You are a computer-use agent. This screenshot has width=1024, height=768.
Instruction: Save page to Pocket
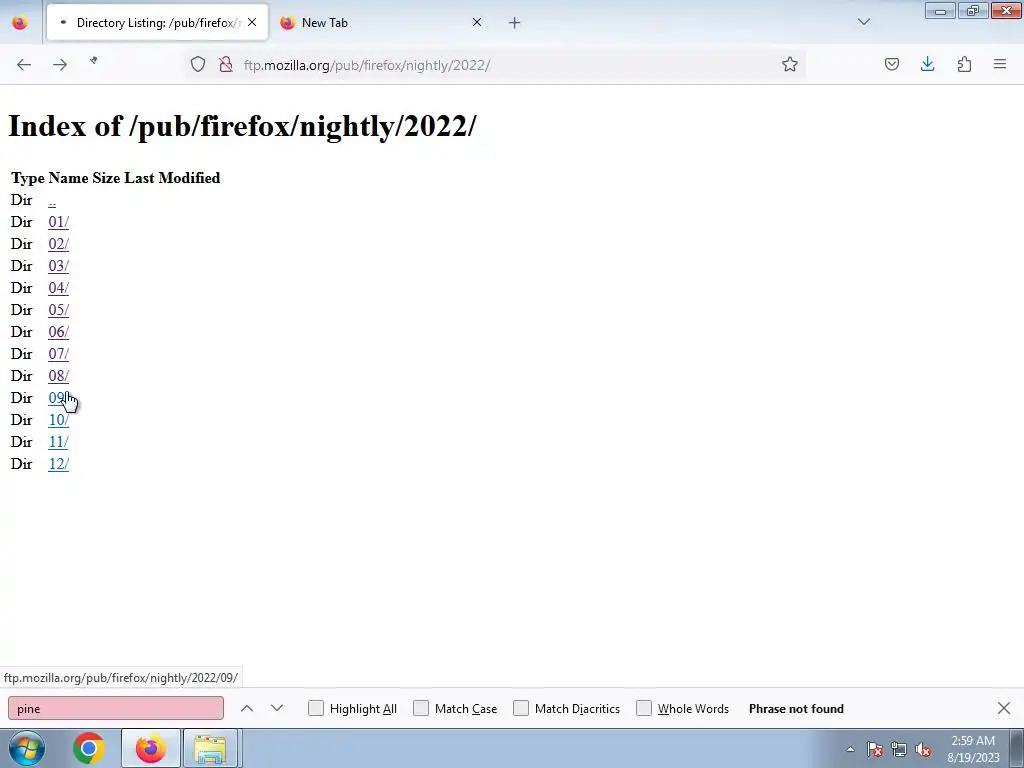click(891, 64)
